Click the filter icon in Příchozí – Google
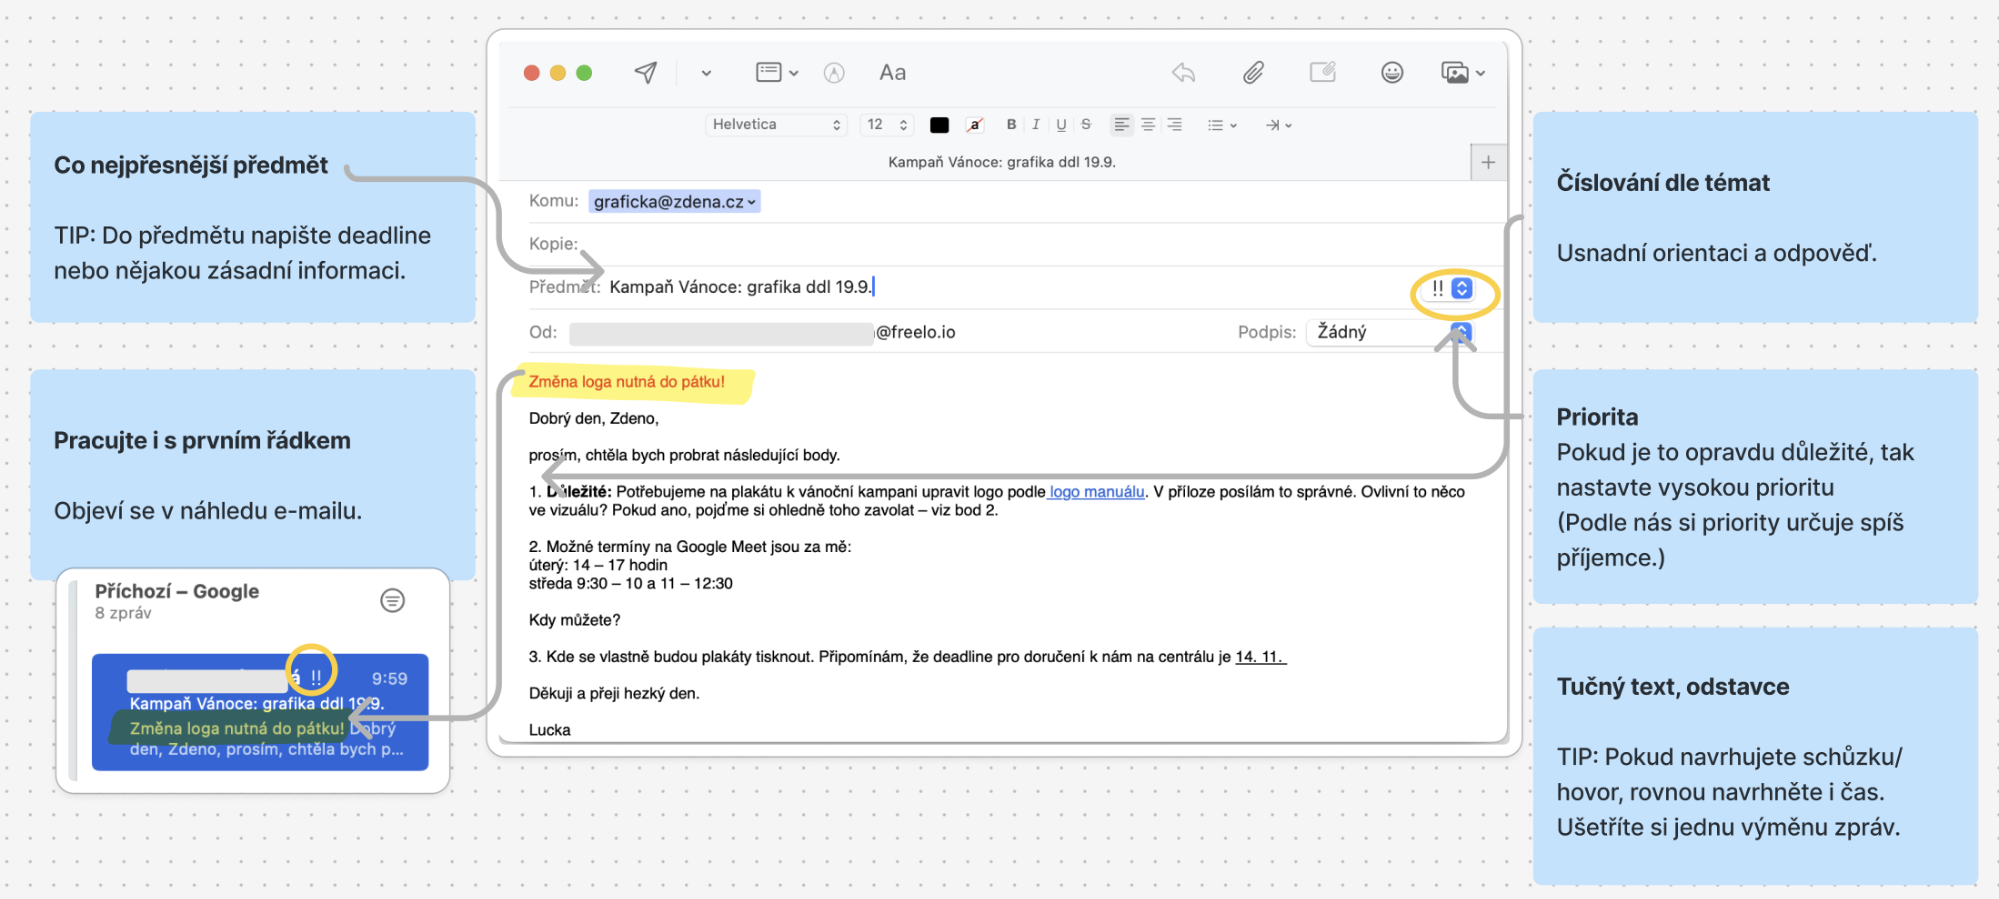Screen dimensions: 1999x899 pos(392,600)
